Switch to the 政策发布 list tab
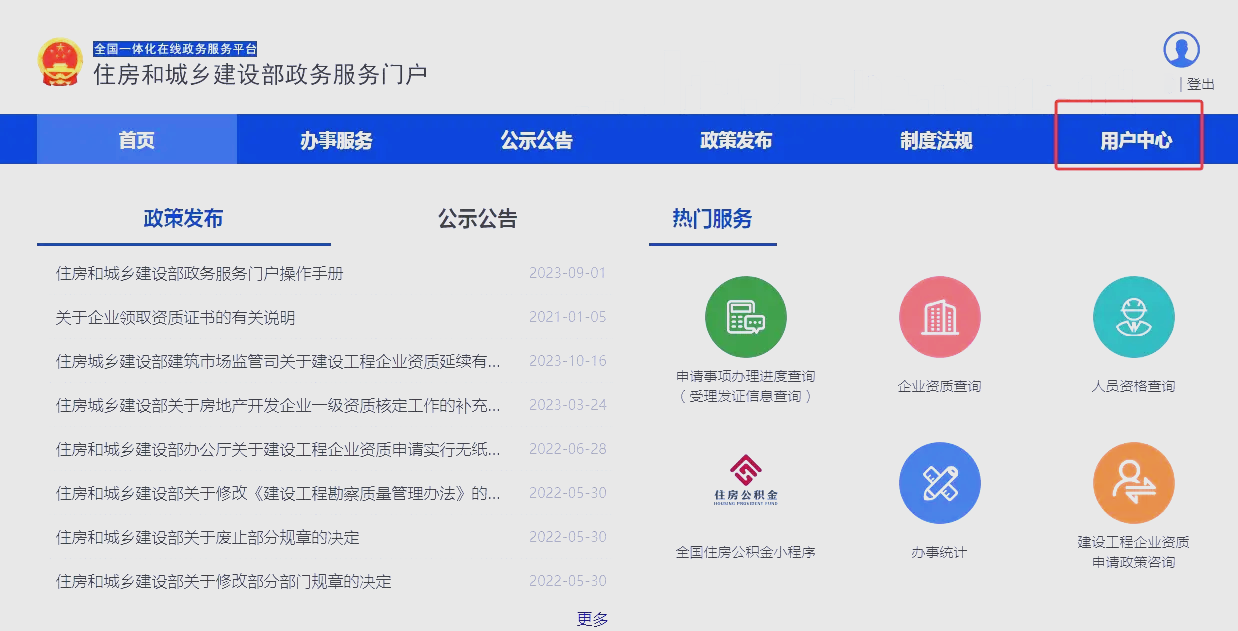Image resolution: width=1238 pixels, height=631 pixels. coord(183,218)
